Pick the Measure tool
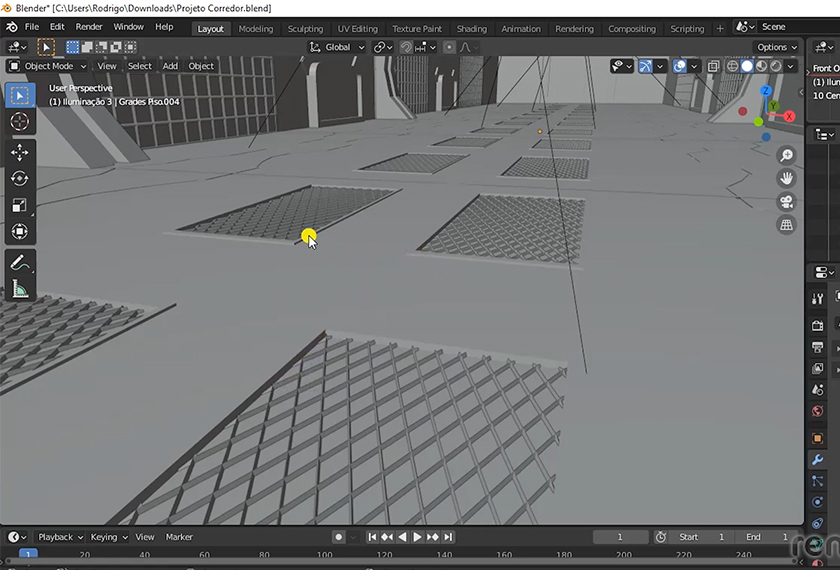Viewport: 840px width, 570px height. (x=20, y=289)
